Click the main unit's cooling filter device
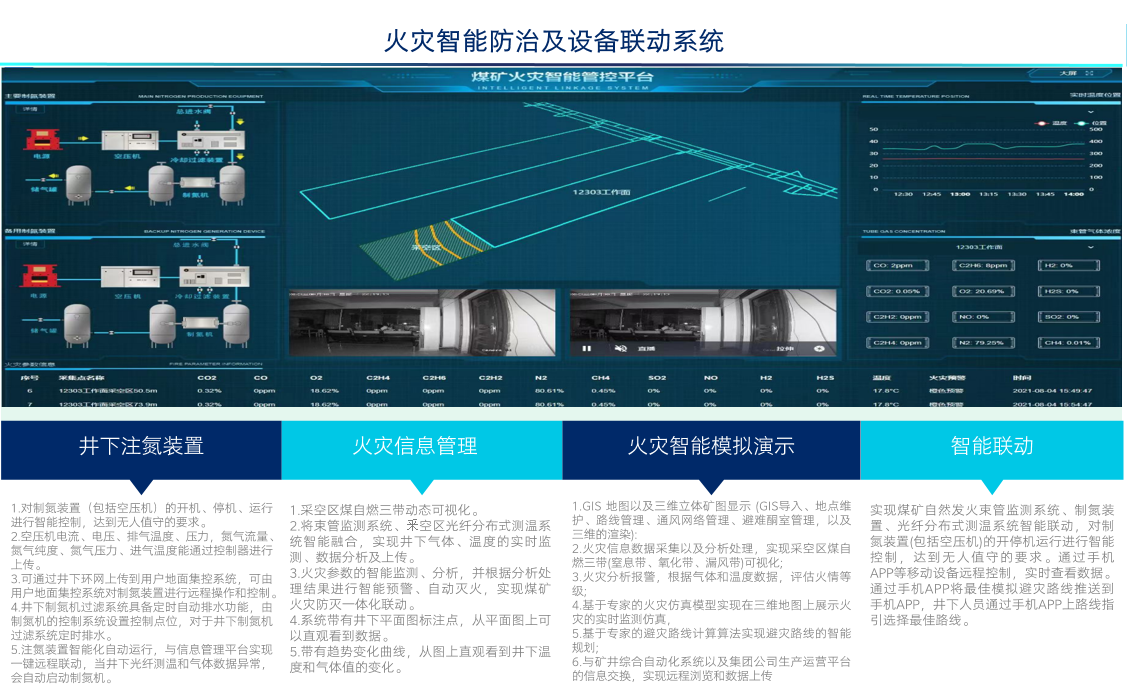The width and height of the screenshot is (1127, 696). pyautogui.click(x=211, y=140)
